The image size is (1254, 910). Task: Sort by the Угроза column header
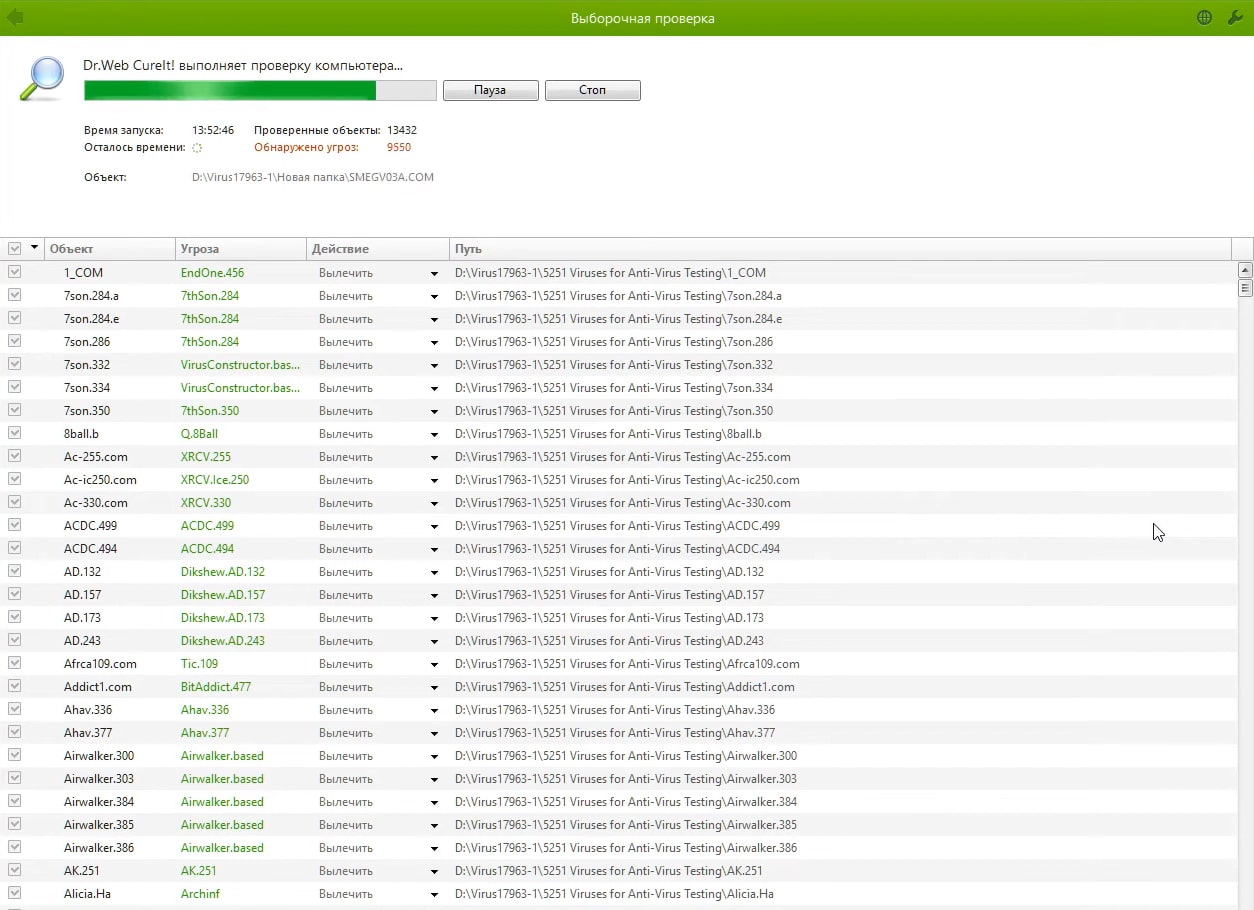pos(240,249)
